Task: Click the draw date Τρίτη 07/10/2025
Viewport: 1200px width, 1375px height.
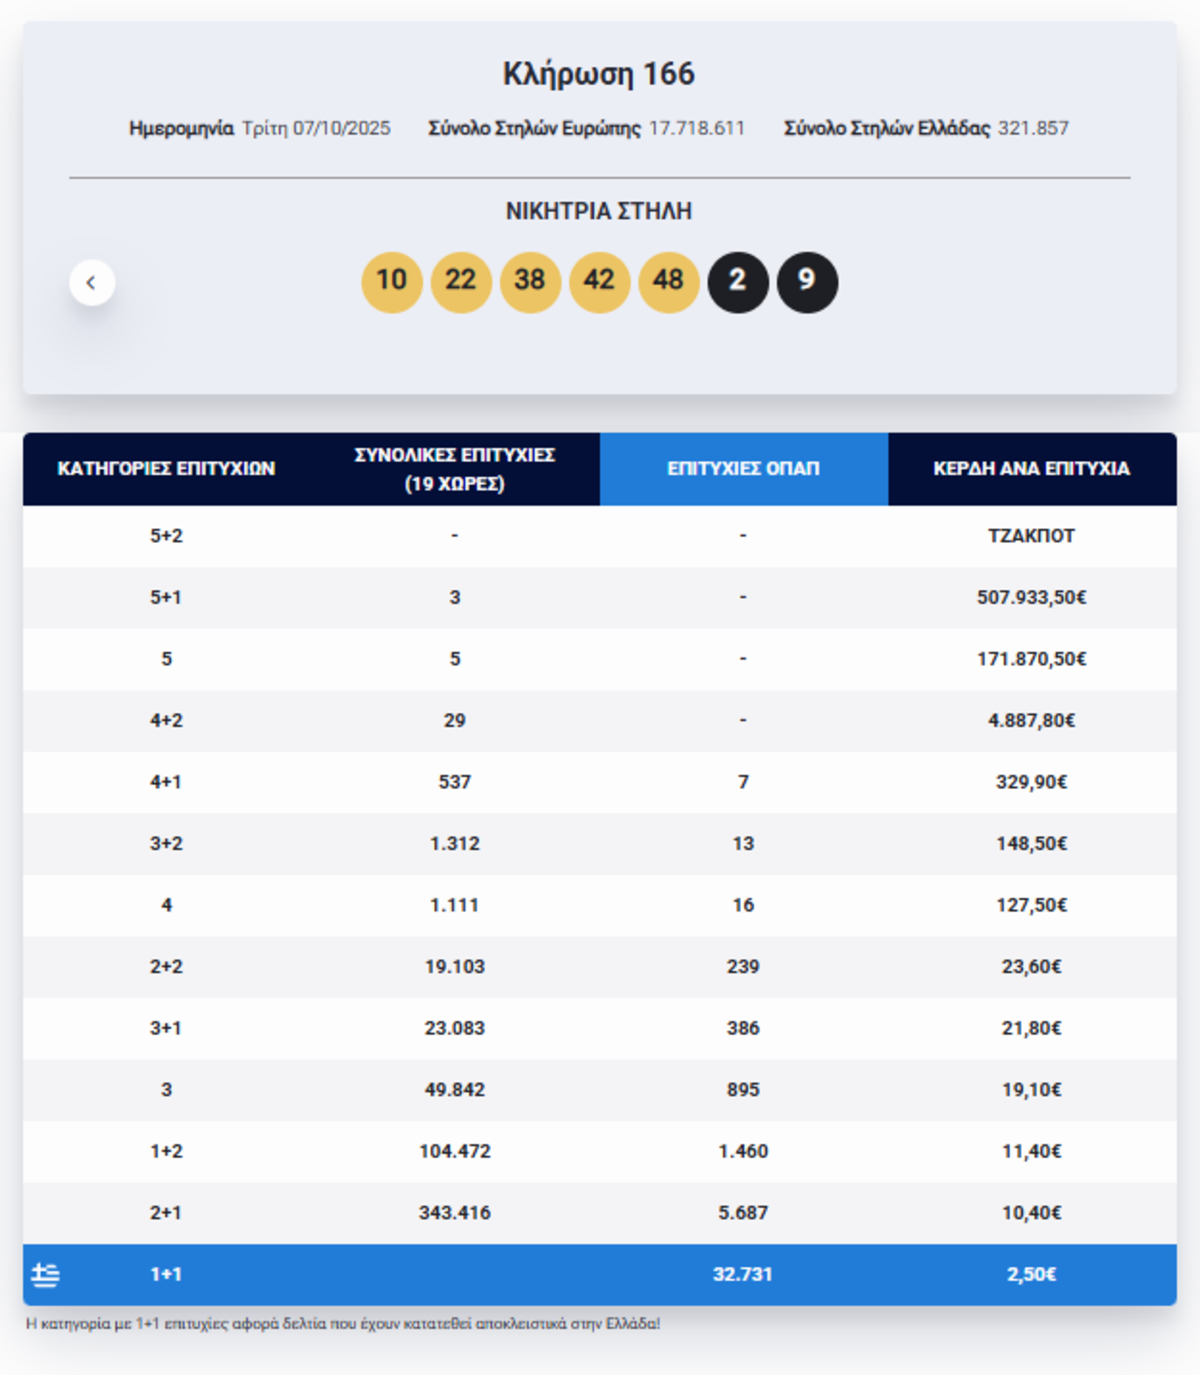Action: [x=316, y=128]
